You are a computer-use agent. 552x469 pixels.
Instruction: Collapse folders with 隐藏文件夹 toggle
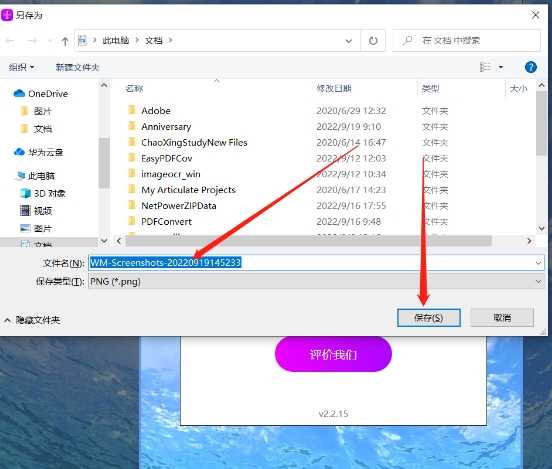tap(32, 320)
